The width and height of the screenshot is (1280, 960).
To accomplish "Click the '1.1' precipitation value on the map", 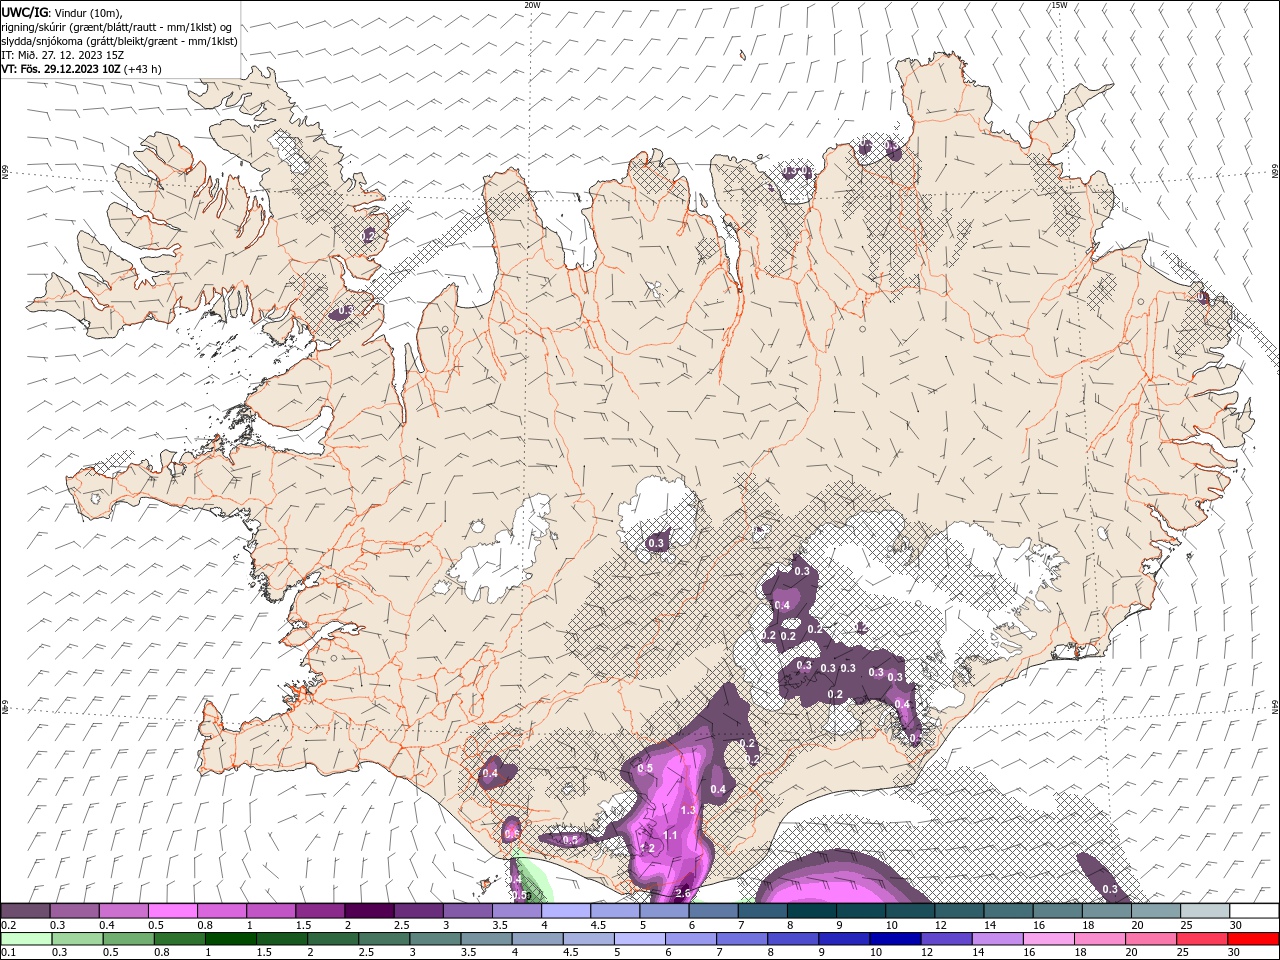I will click(670, 835).
